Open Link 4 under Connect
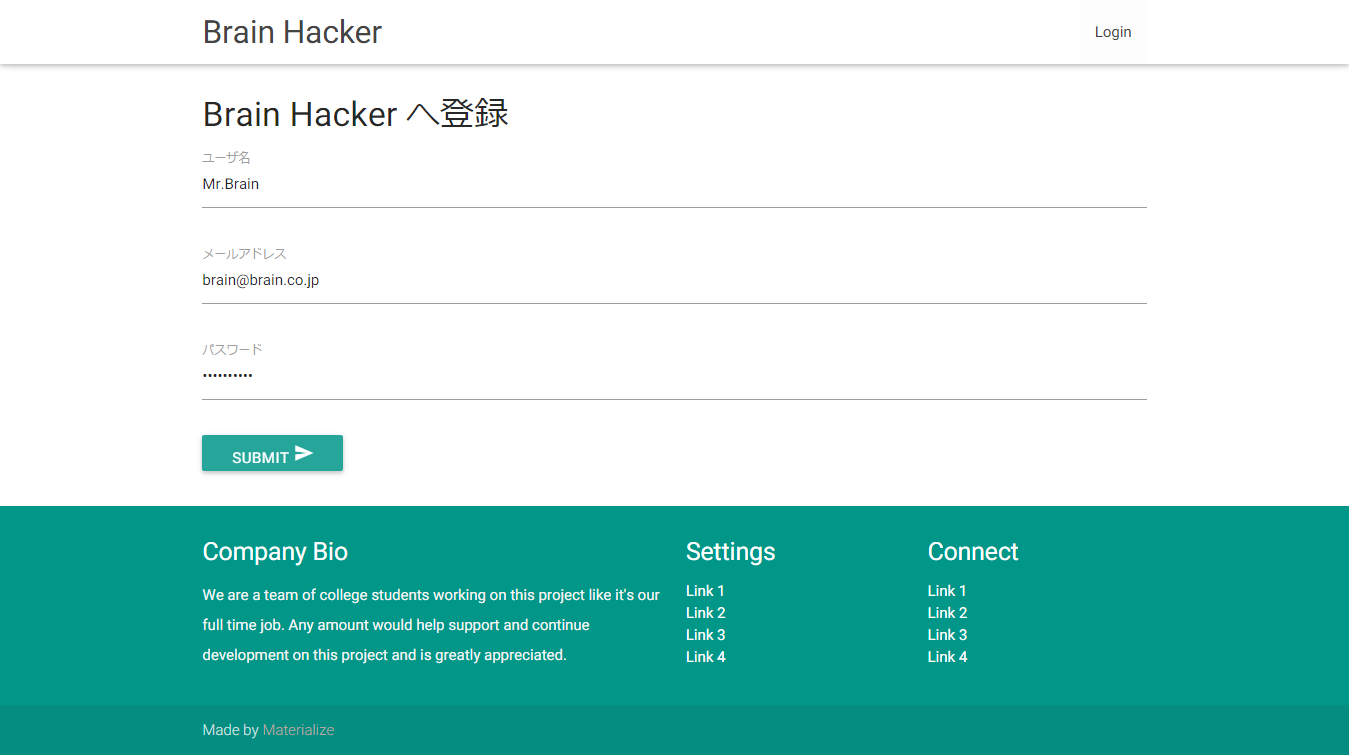This screenshot has width=1349, height=755. (947, 657)
